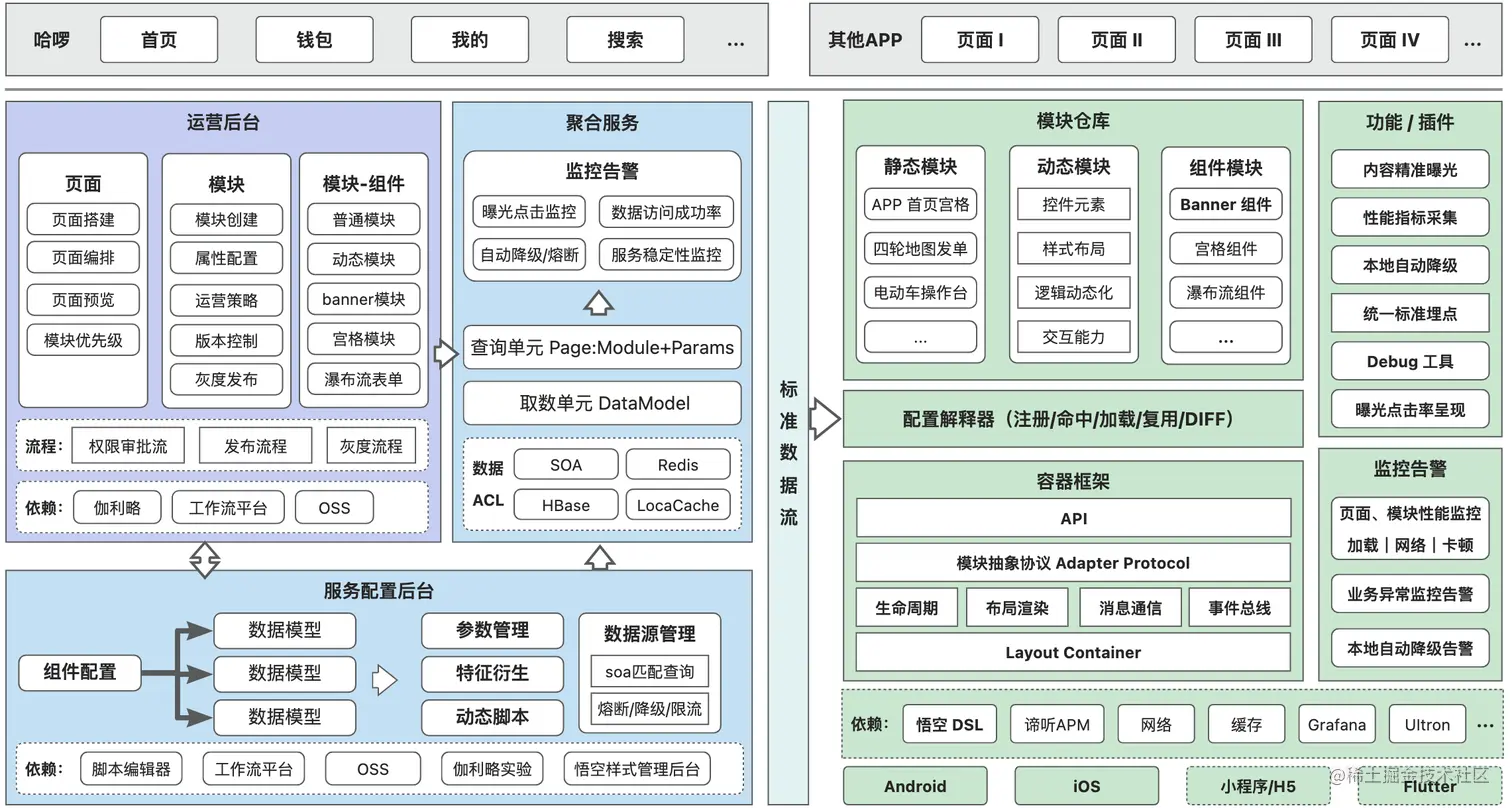This screenshot has height=808, width=1512.
Task: Select the 版本控制 item
Action: click(x=226, y=340)
